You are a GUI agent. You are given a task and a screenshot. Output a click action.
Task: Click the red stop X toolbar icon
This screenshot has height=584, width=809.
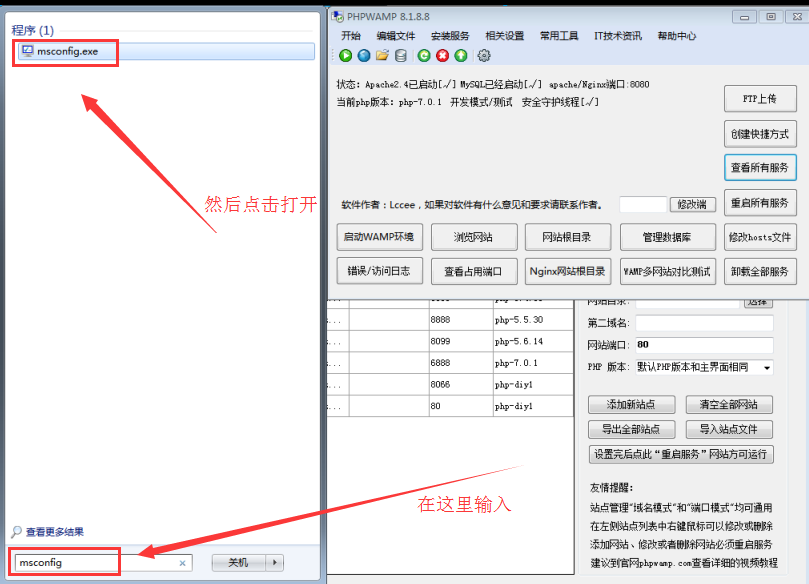(443, 55)
